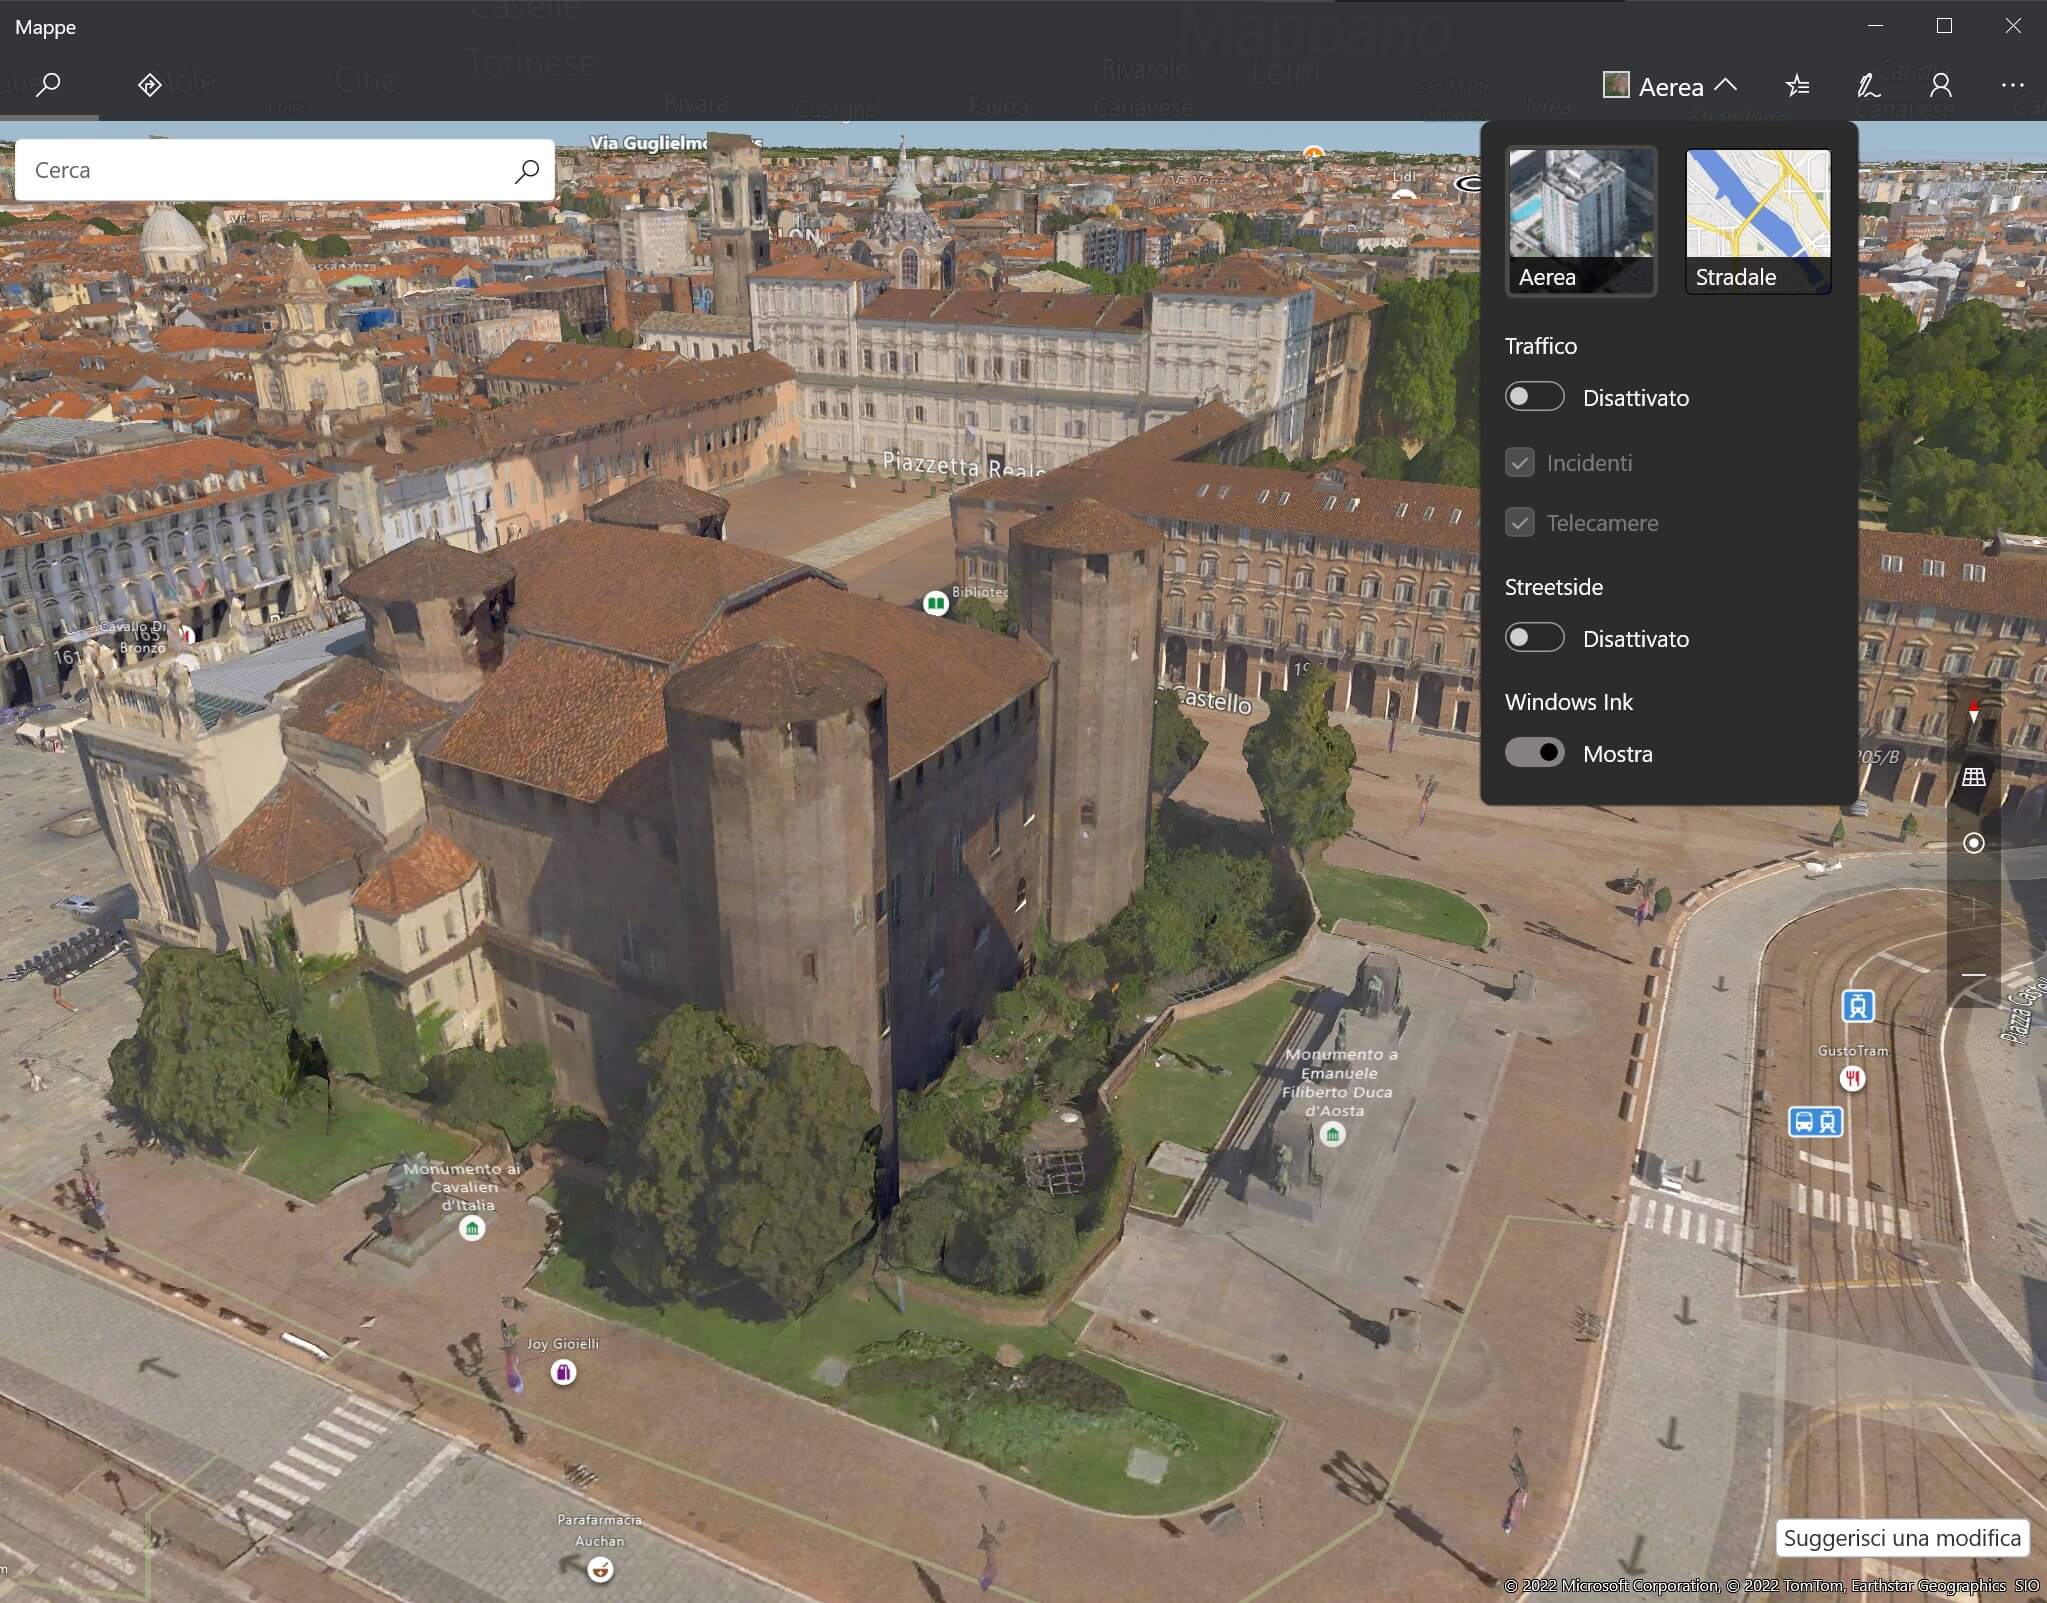Open the search tab in toolbar
The width and height of the screenshot is (2047, 1603).
point(48,86)
